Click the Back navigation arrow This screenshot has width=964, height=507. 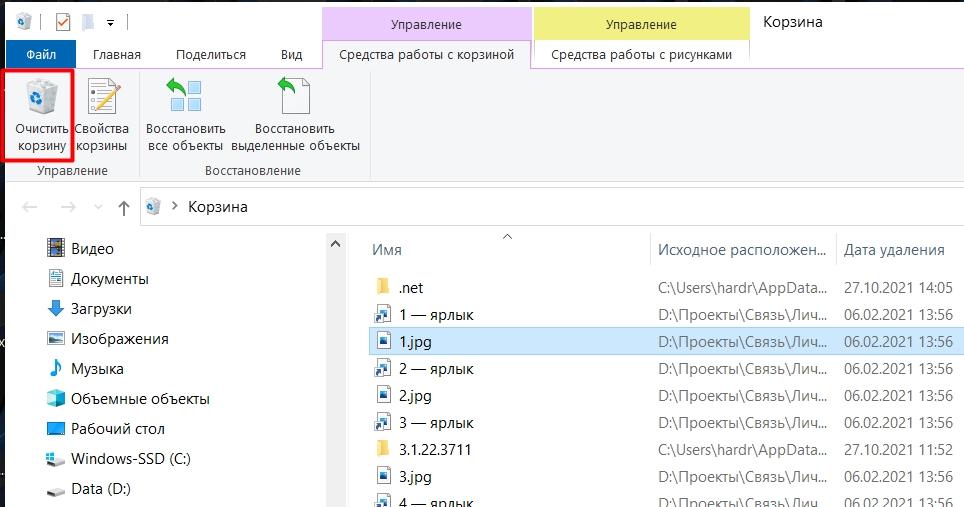30,208
